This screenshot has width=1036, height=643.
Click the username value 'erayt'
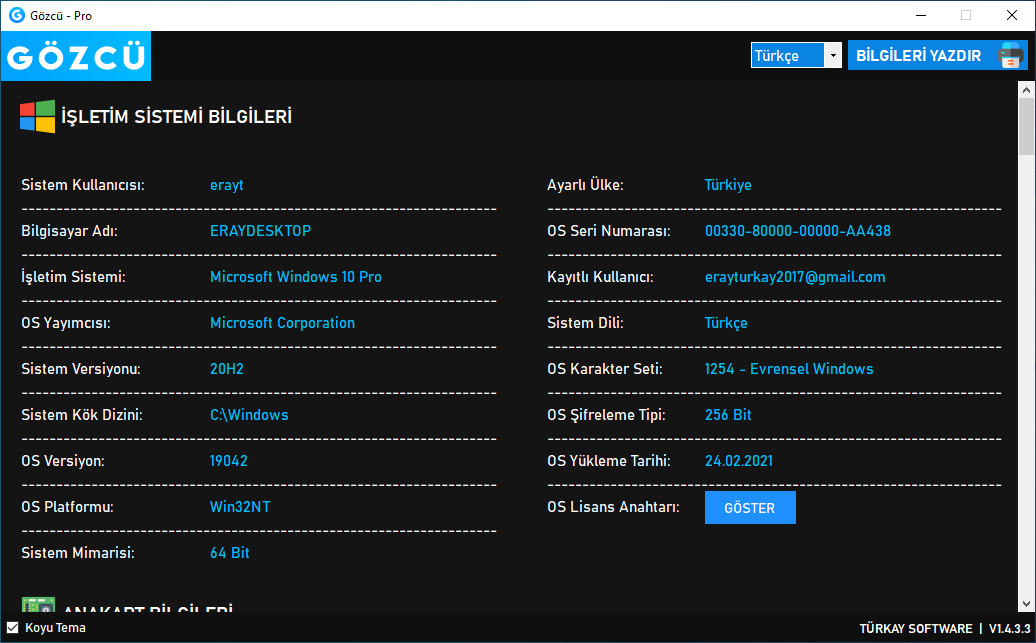tap(227, 185)
